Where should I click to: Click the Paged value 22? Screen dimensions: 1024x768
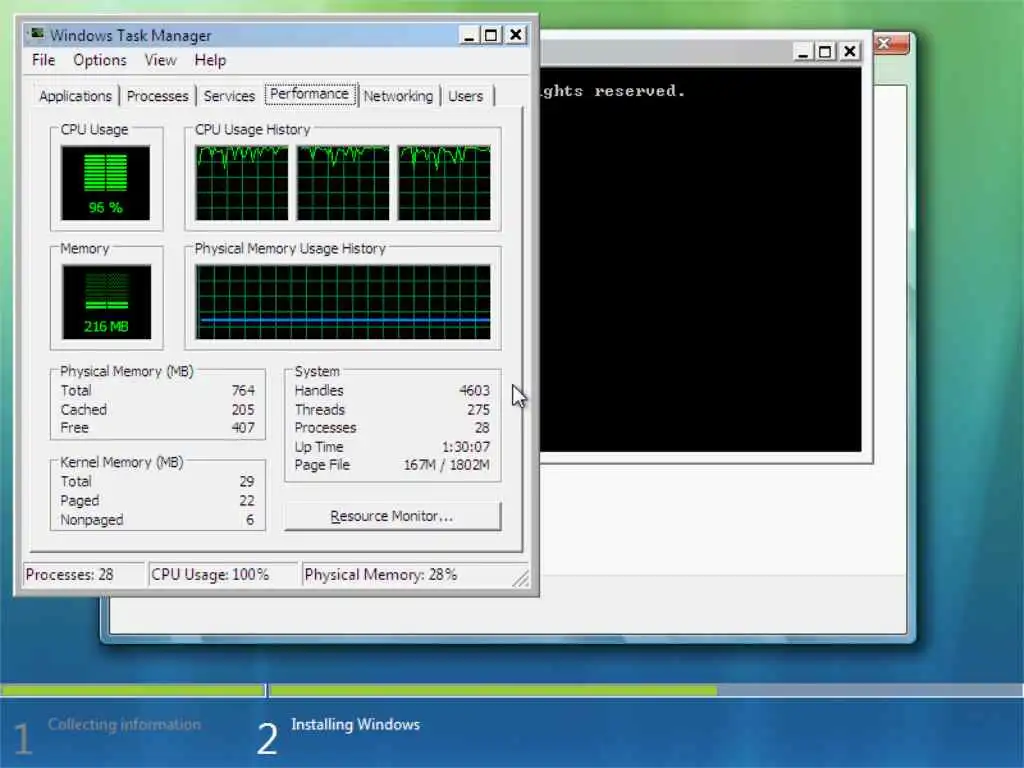coord(246,501)
